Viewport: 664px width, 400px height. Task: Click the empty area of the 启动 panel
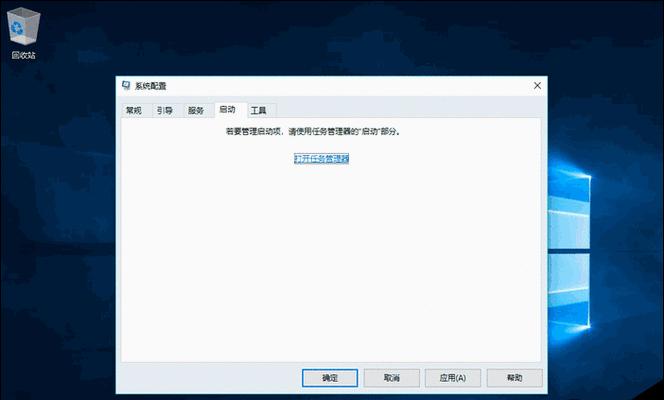click(330, 260)
